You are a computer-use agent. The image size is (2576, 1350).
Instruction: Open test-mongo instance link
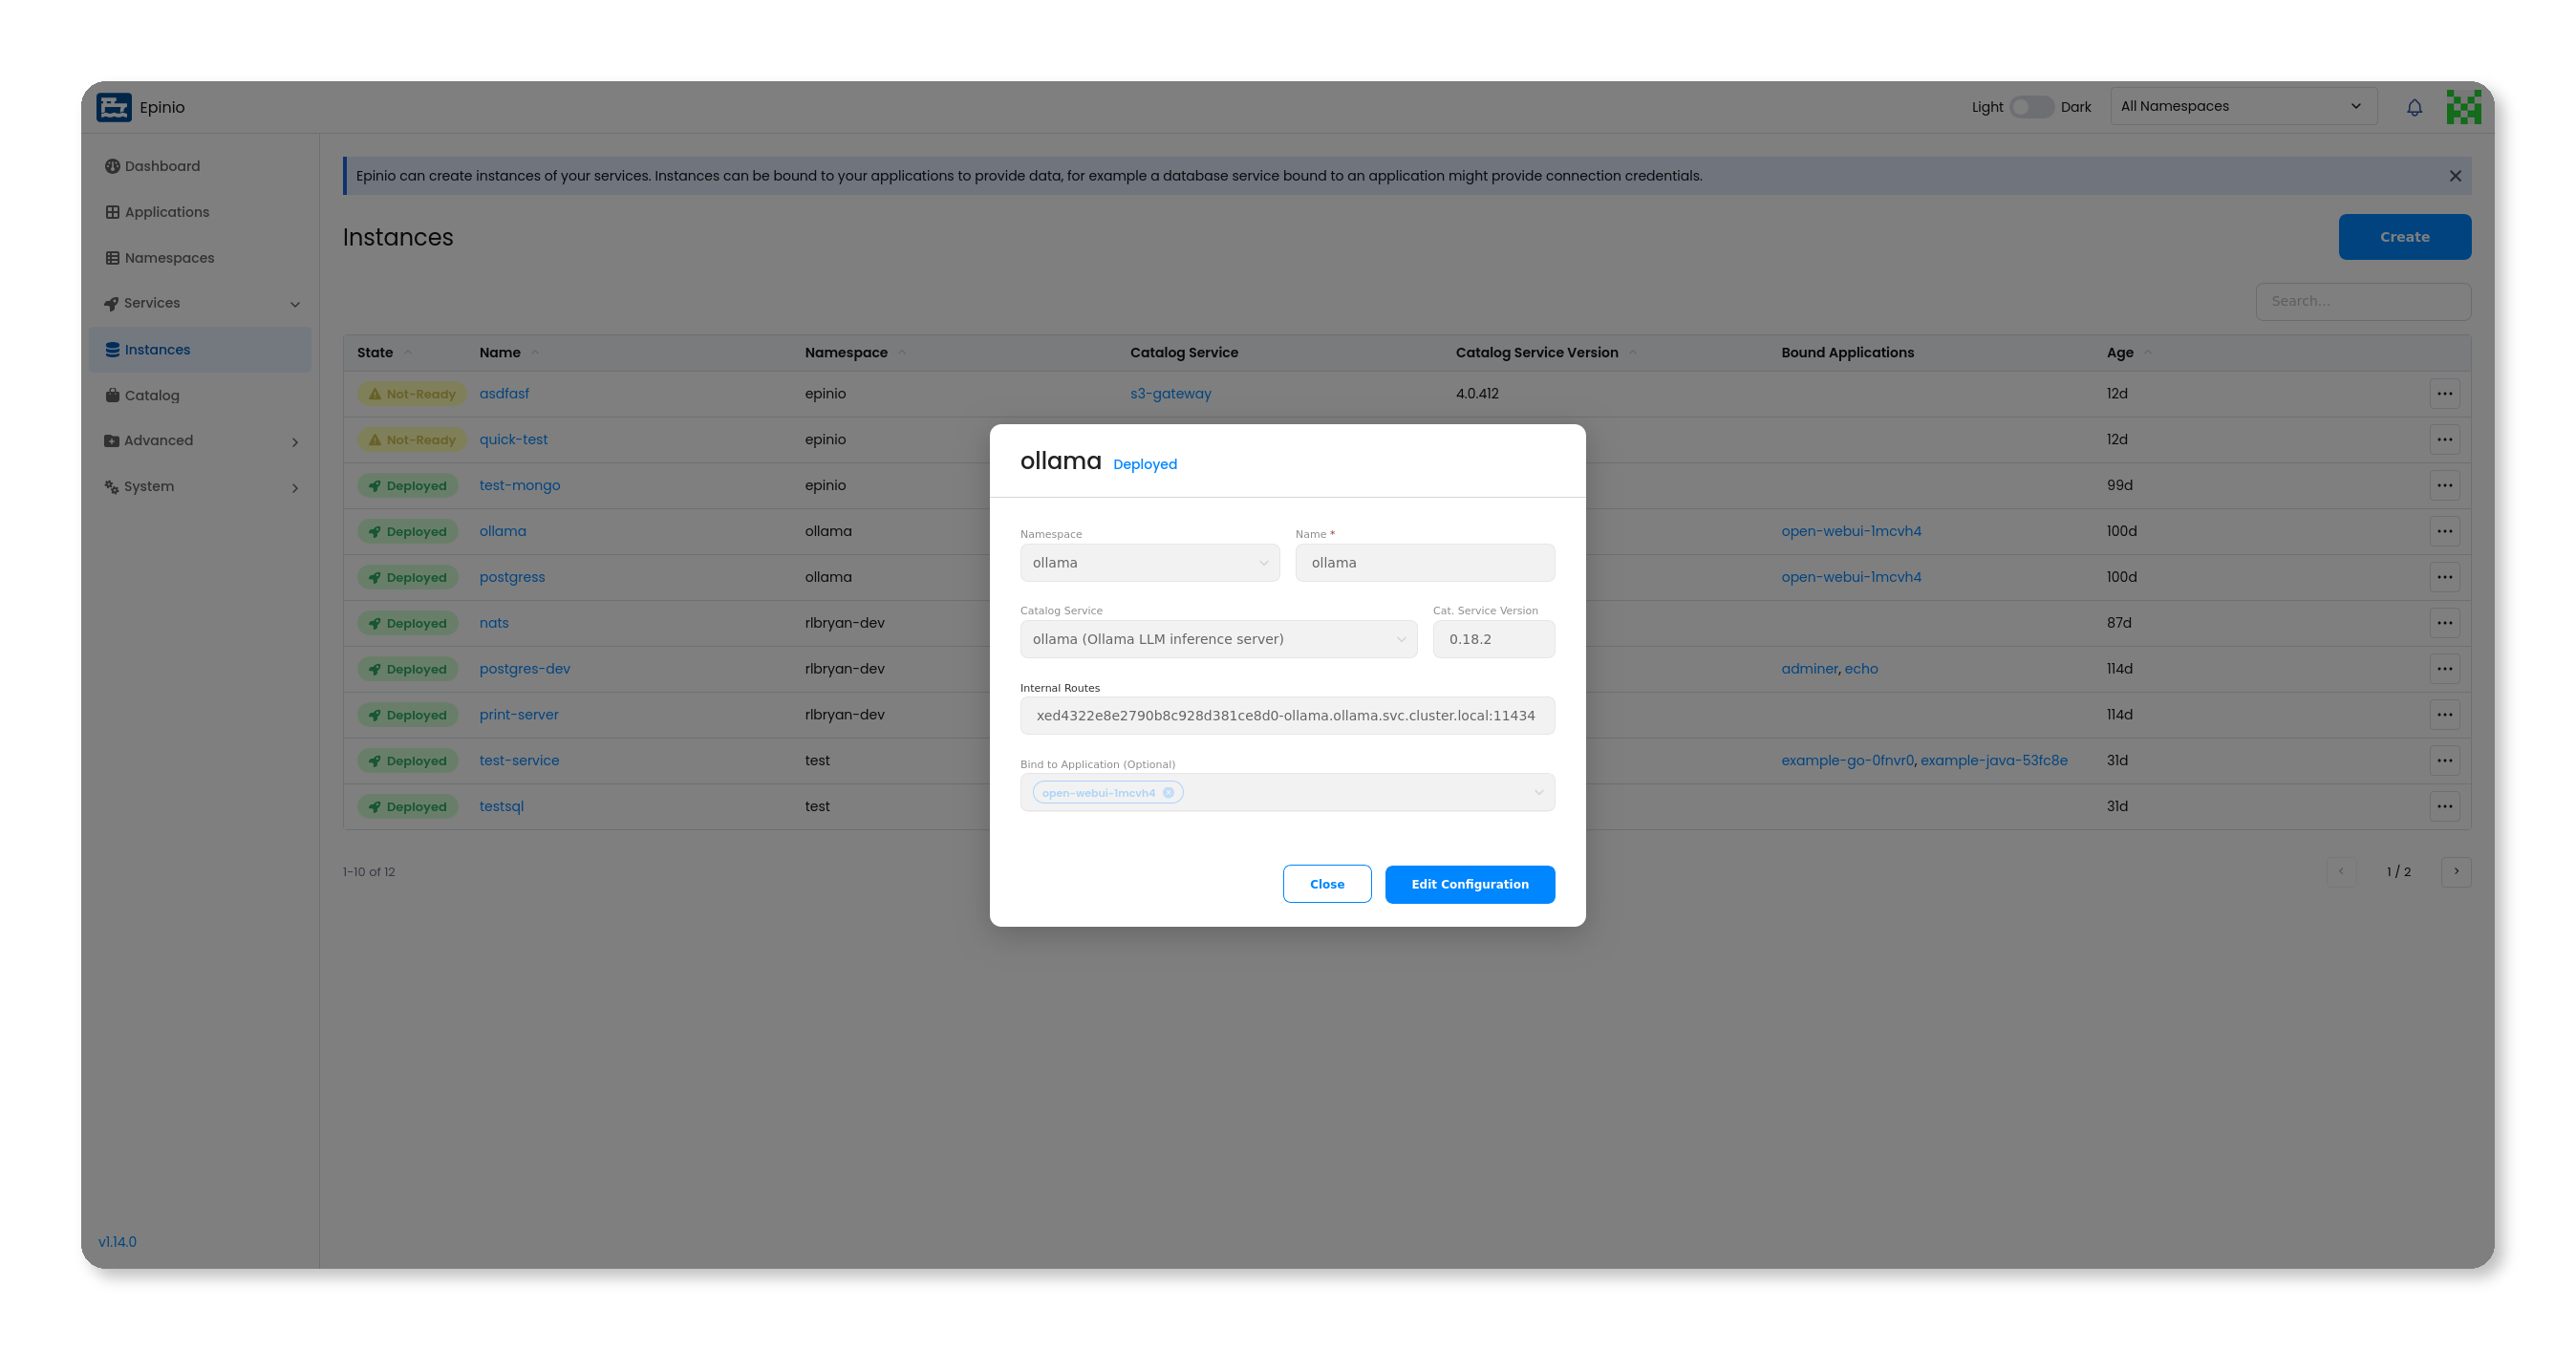(x=519, y=486)
